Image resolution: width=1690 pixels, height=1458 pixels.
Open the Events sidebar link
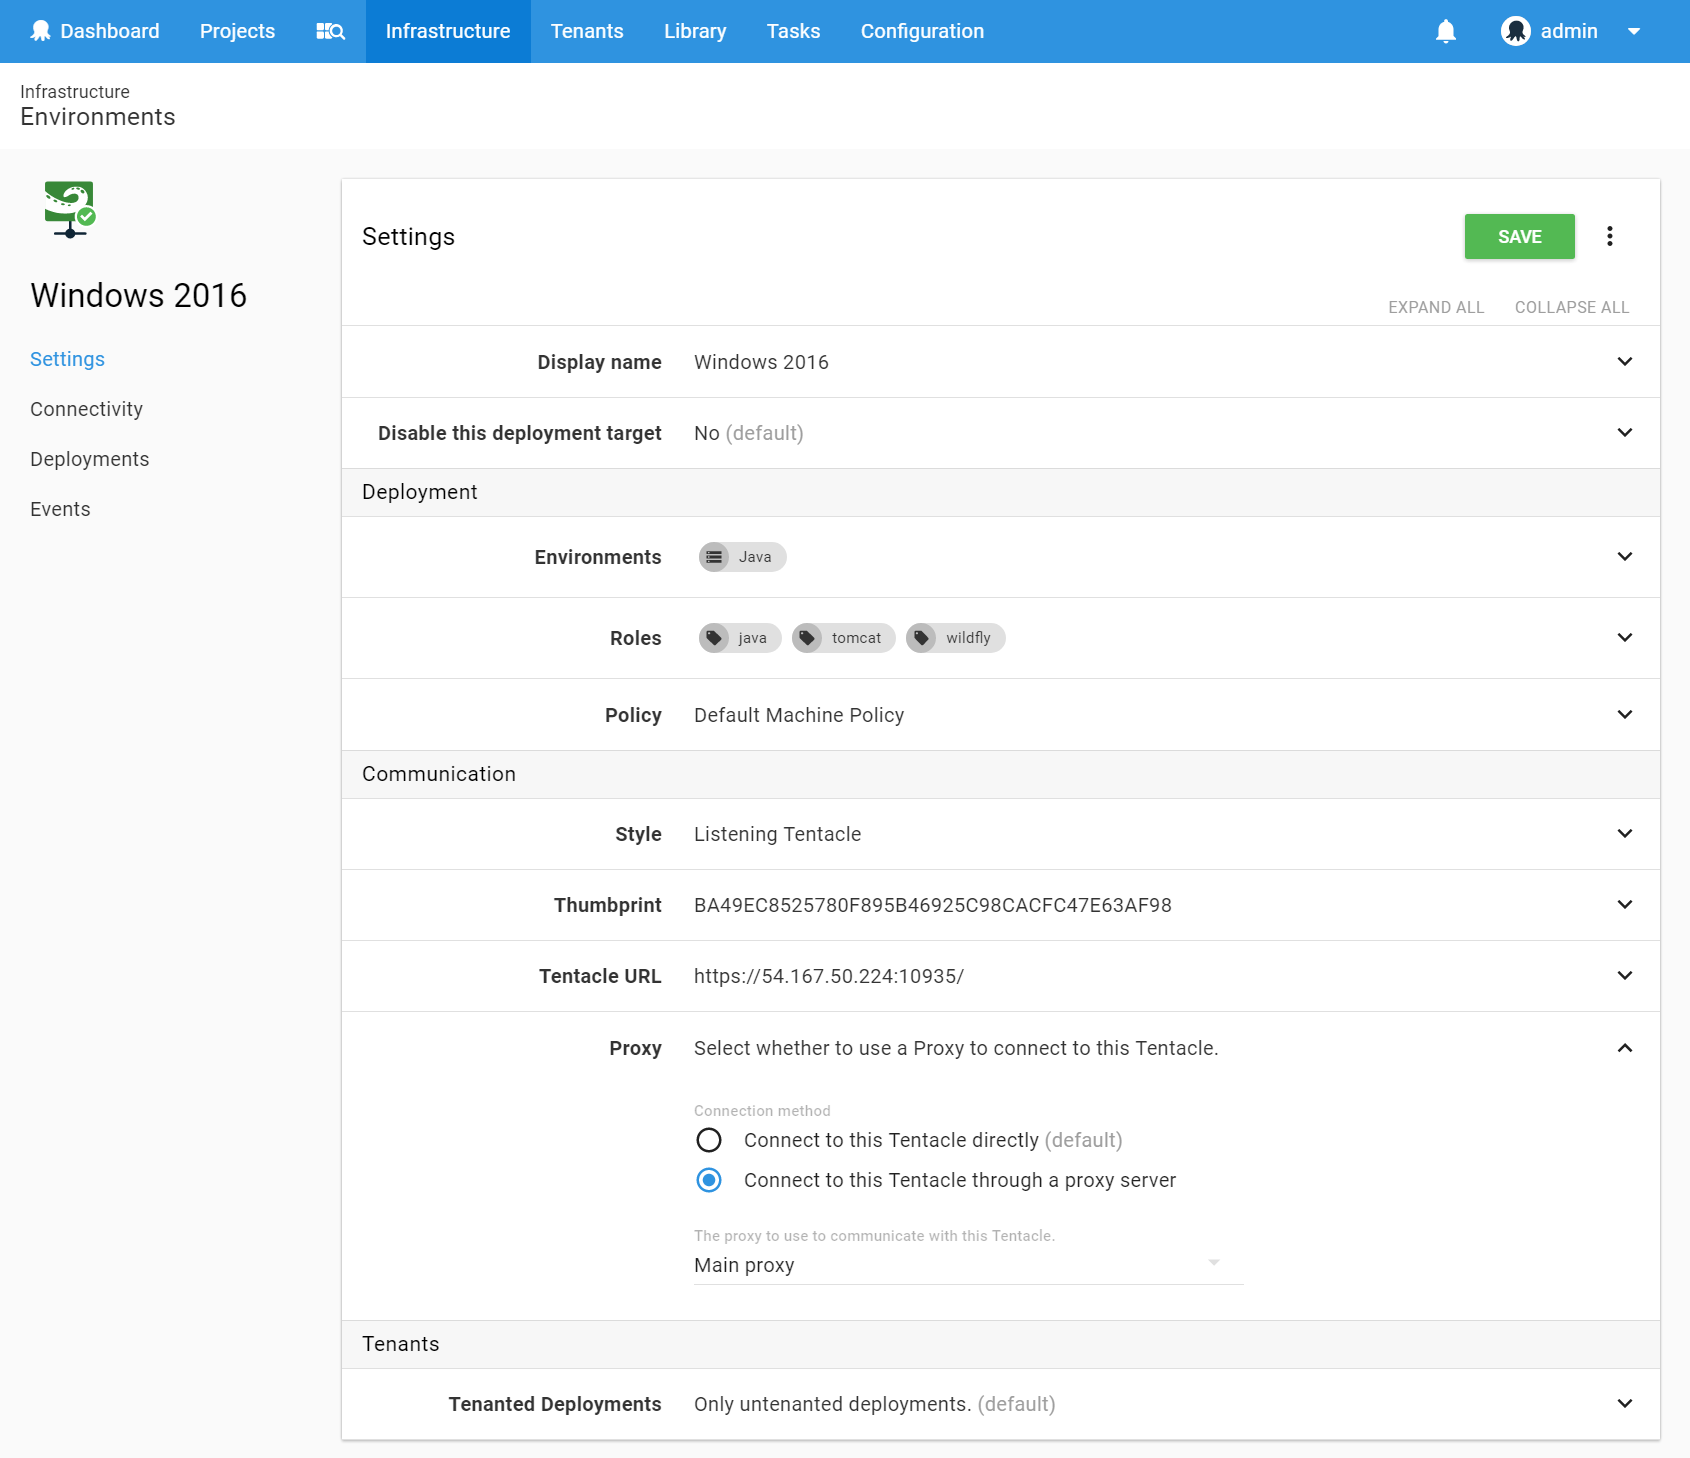point(60,509)
